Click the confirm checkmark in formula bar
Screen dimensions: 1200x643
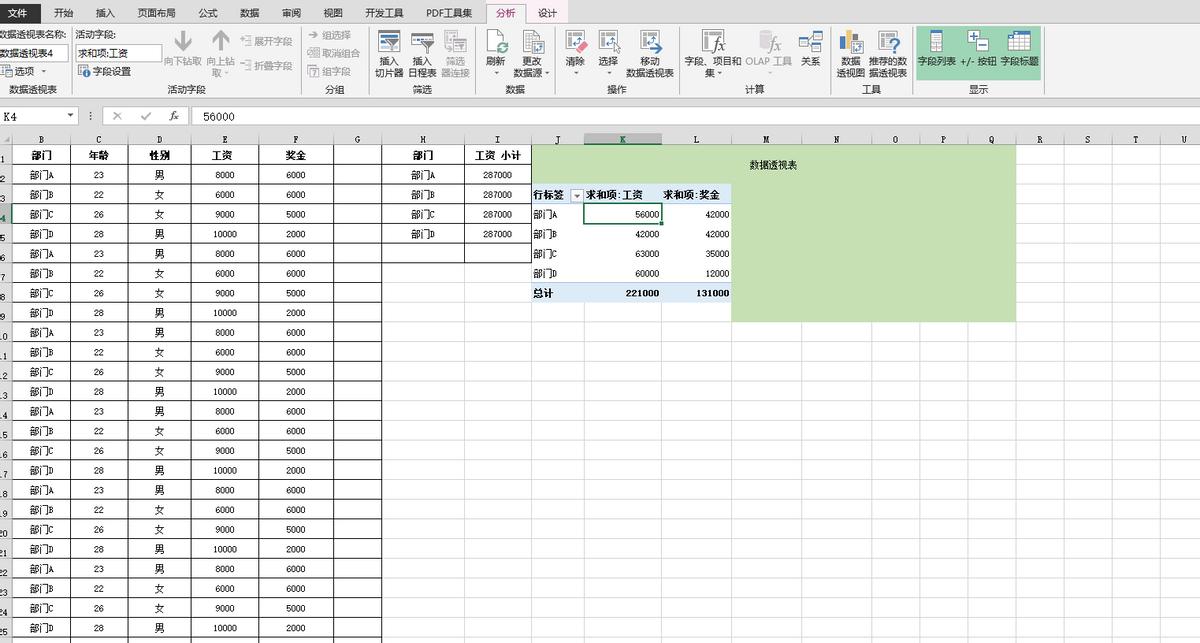tap(146, 116)
